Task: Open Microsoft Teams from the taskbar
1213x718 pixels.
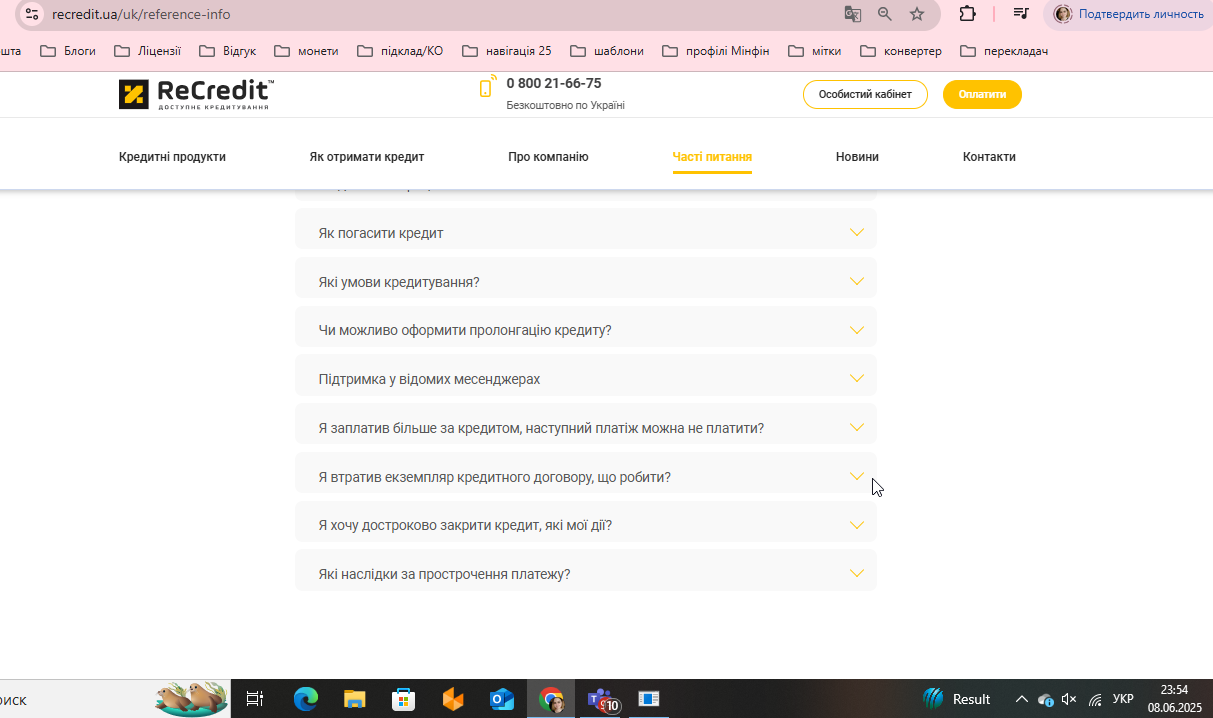Action: 601,699
